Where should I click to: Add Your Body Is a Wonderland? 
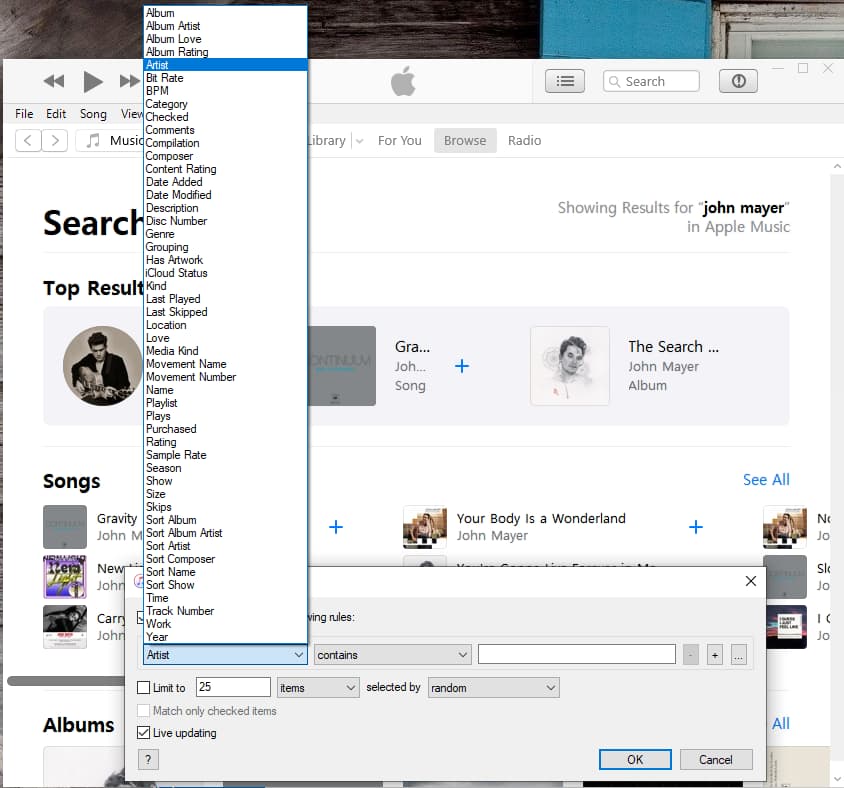click(695, 526)
